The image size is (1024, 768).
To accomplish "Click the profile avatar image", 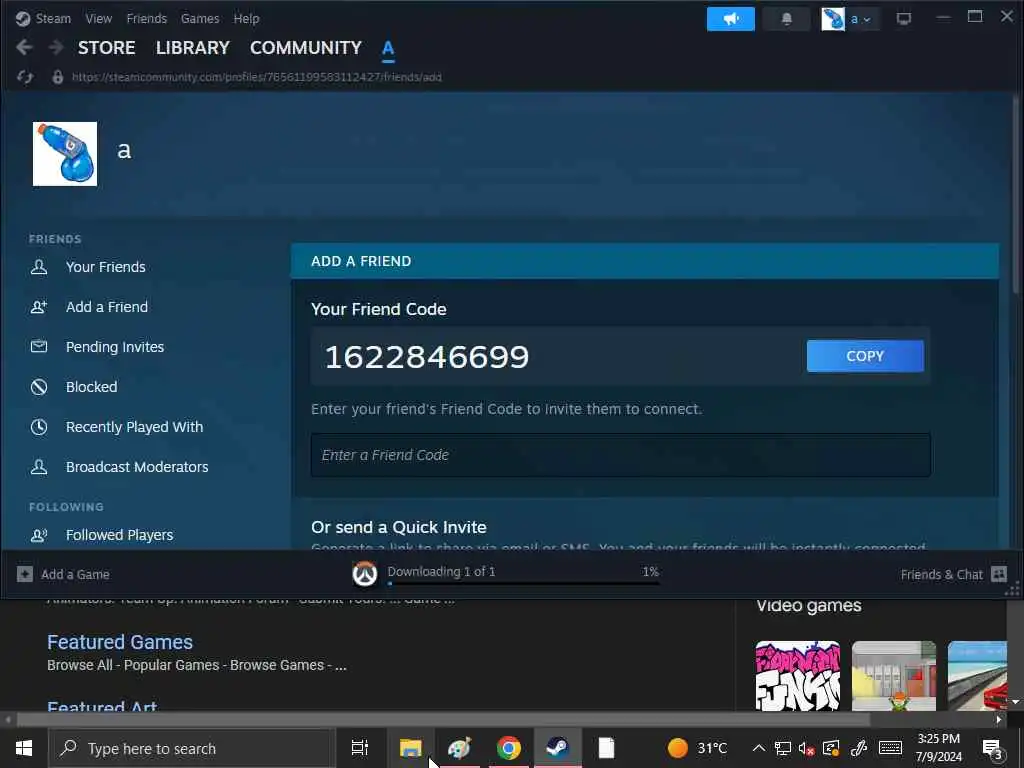I will 65,154.
